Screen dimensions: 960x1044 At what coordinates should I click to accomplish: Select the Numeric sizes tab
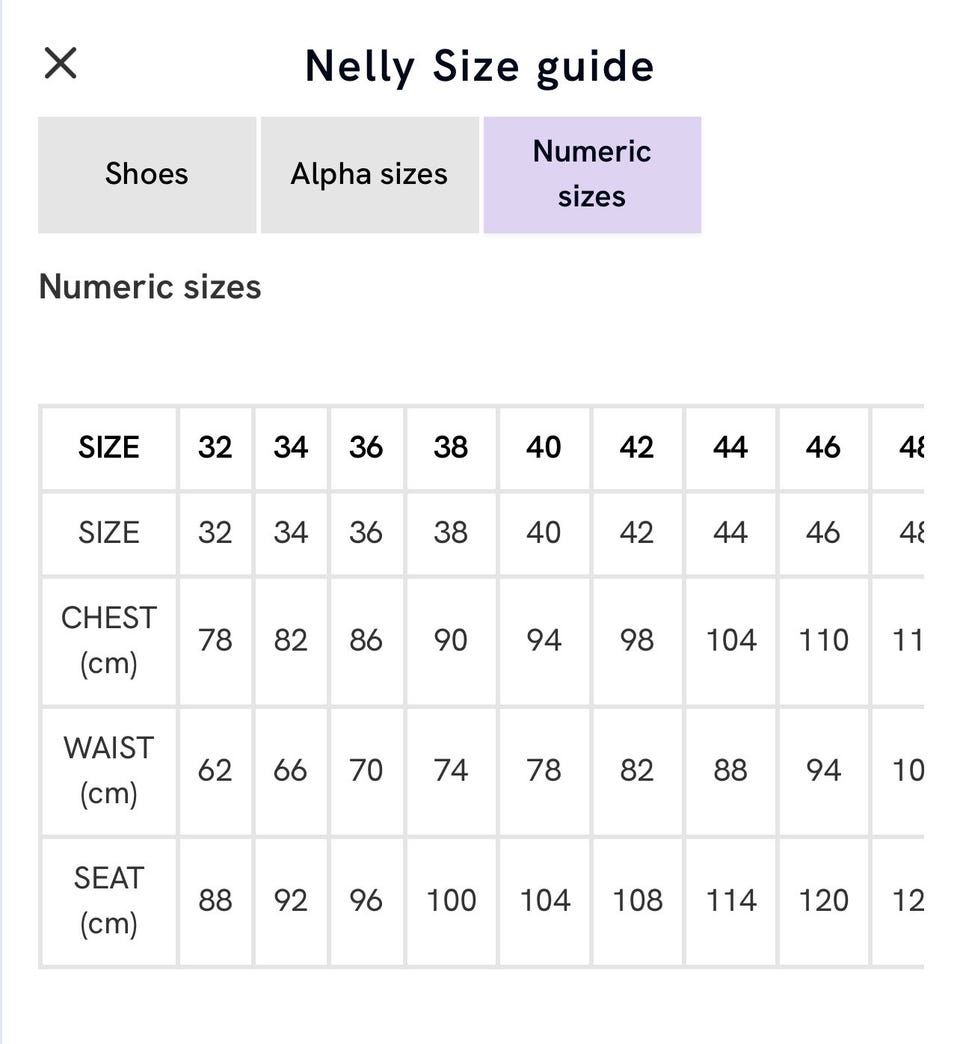[x=592, y=174]
